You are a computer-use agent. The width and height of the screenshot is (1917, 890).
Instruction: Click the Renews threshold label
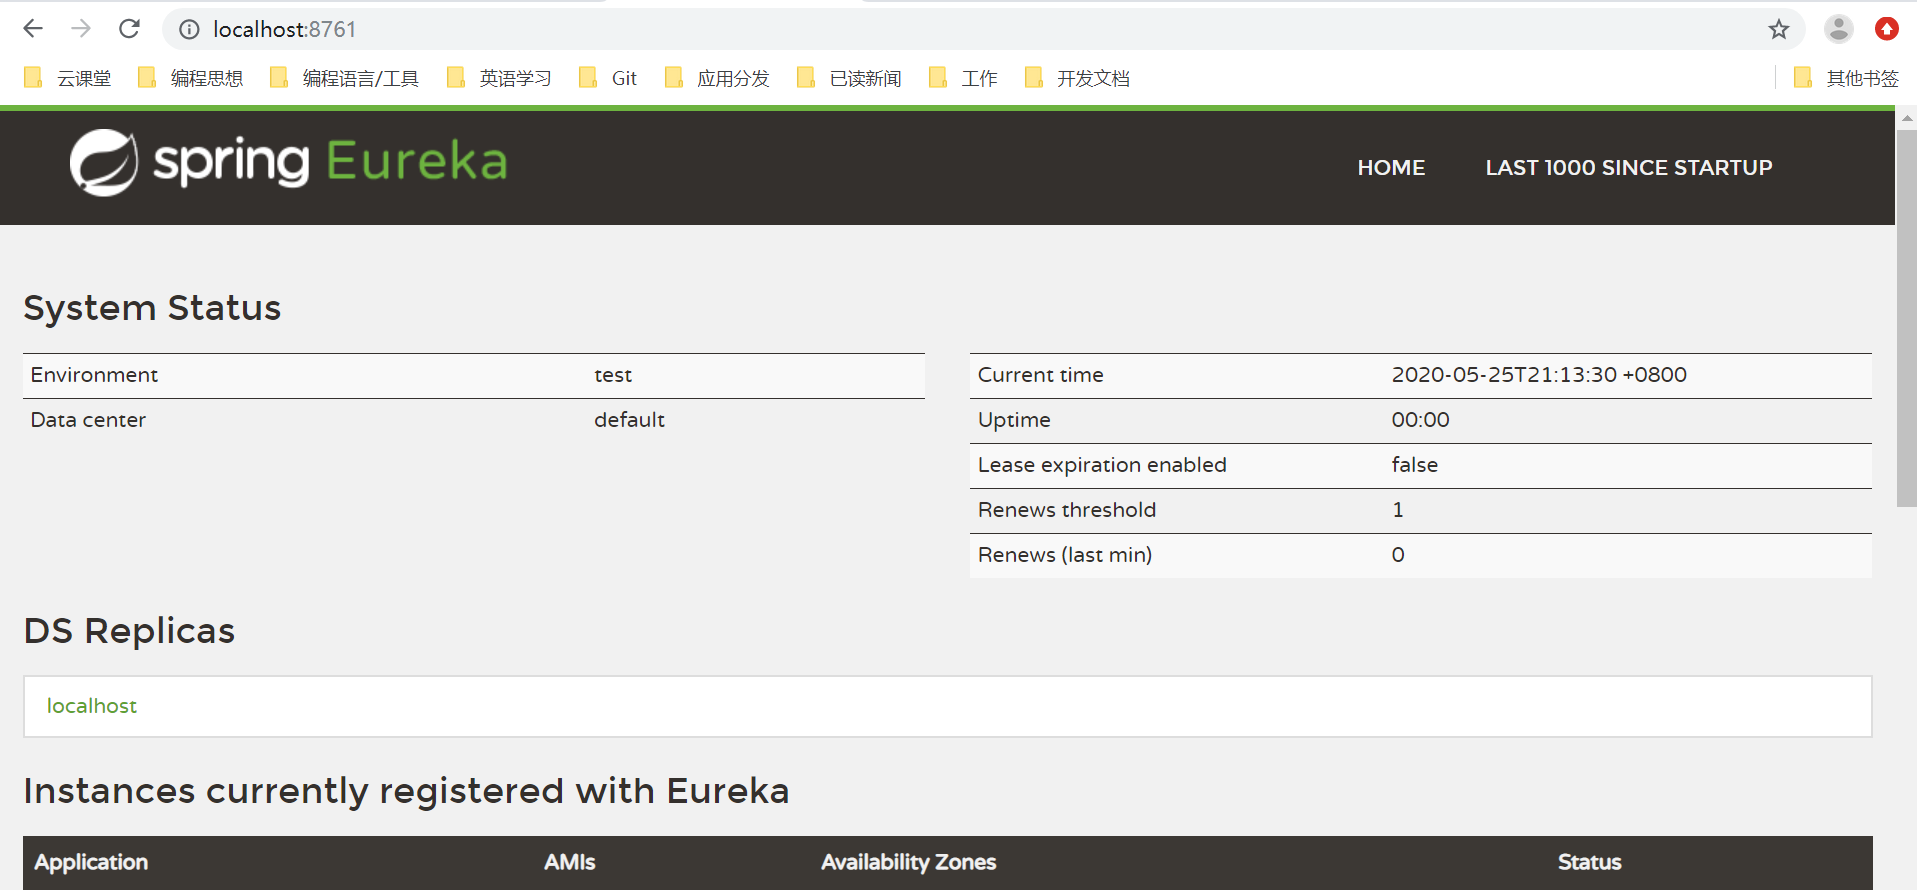[1066, 510]
